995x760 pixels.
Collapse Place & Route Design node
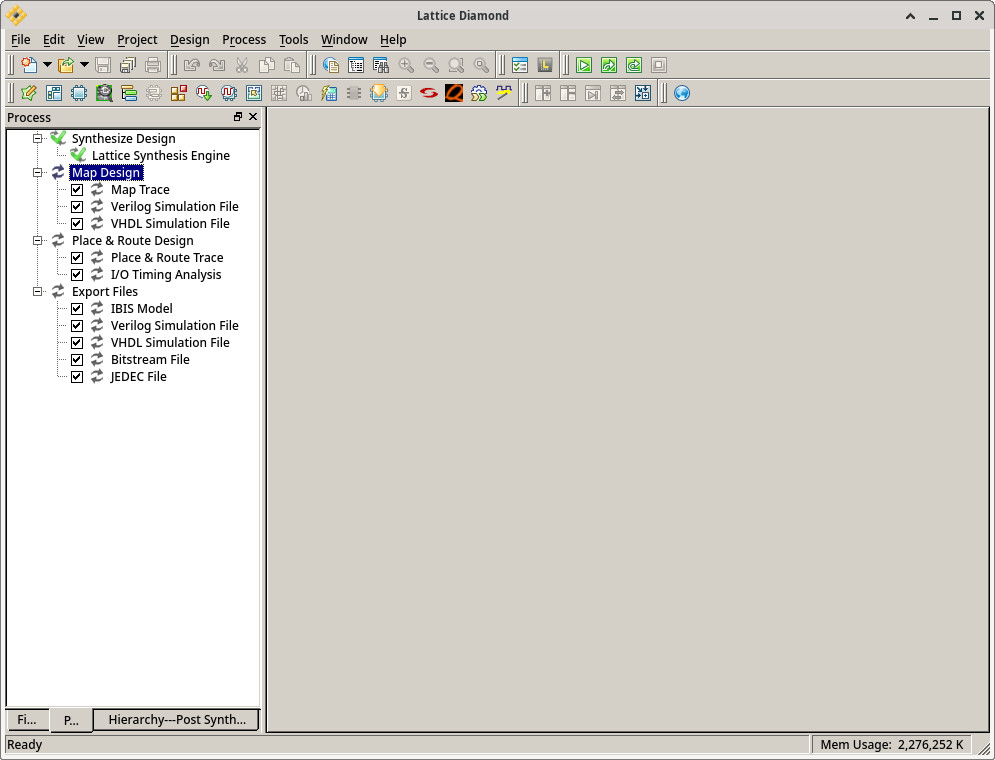[x=37, y=240]
